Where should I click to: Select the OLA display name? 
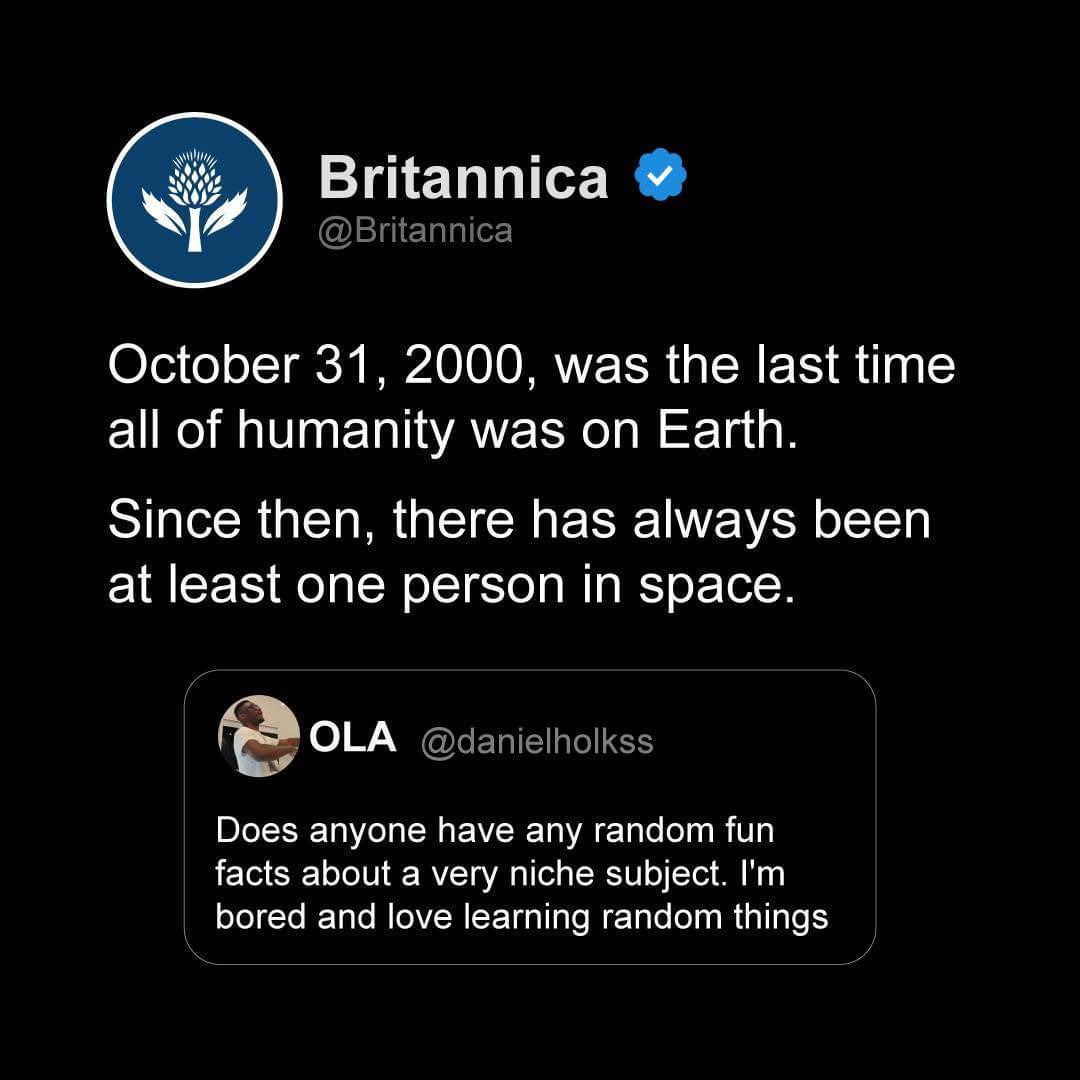(x=353, y=738)
